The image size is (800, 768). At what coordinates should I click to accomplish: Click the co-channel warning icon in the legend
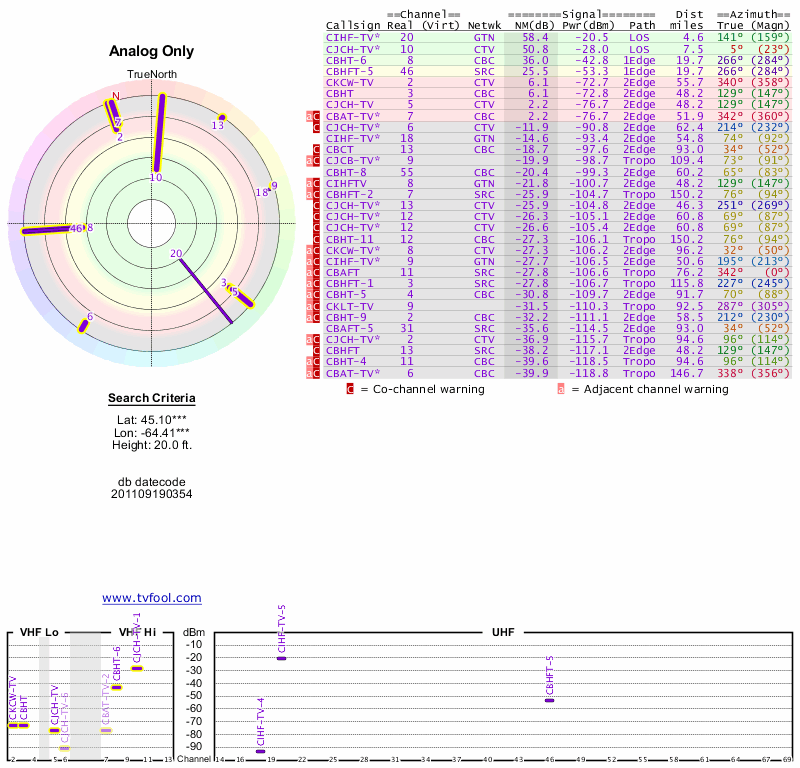click(350, 389)
